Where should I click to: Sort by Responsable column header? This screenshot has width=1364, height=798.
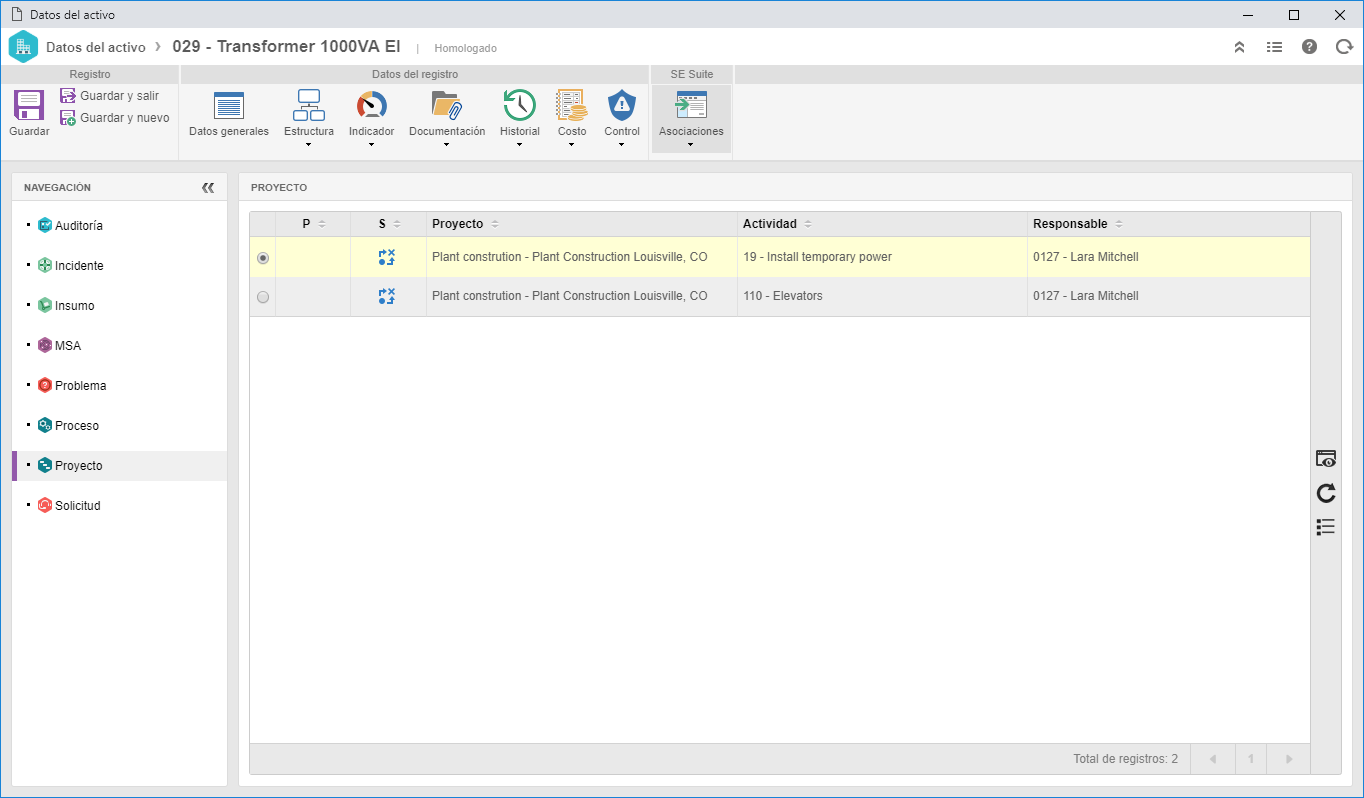(x=1168, y=224)
